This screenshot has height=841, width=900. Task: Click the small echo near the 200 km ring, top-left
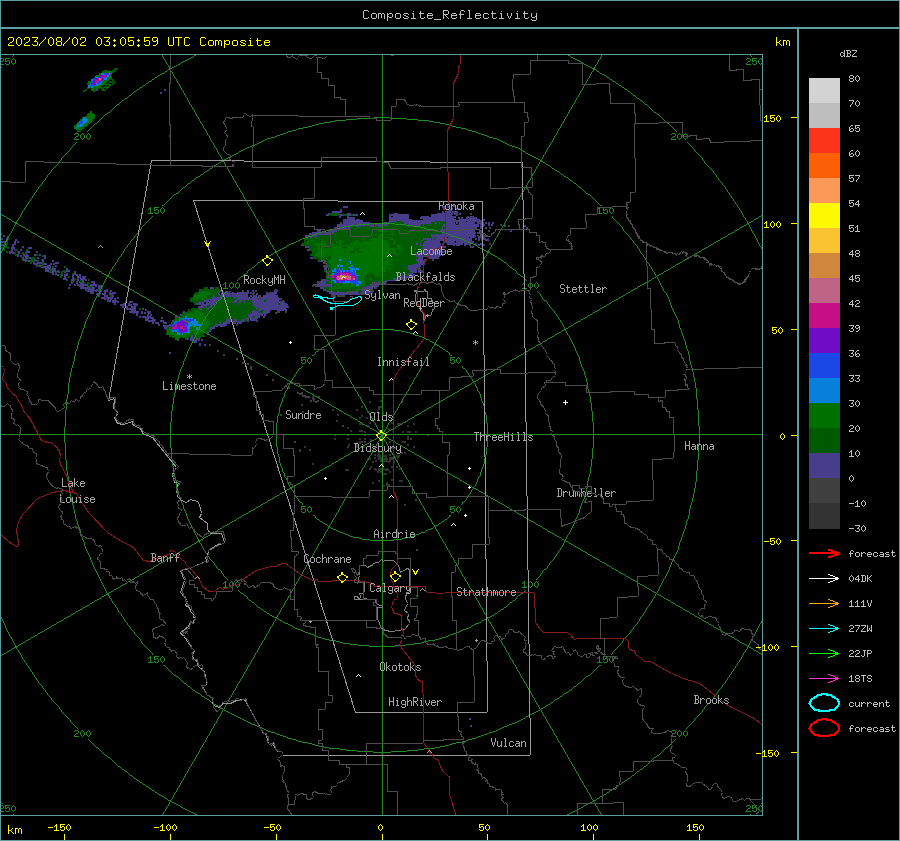tap(84, 121)
